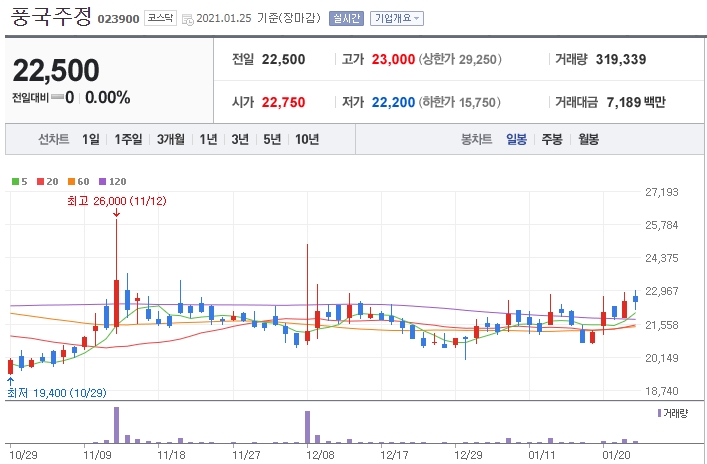Viewport: 707px width, 464px height.
Task: Select the 1일 line chart tab
Action: (x=91, y=139)
